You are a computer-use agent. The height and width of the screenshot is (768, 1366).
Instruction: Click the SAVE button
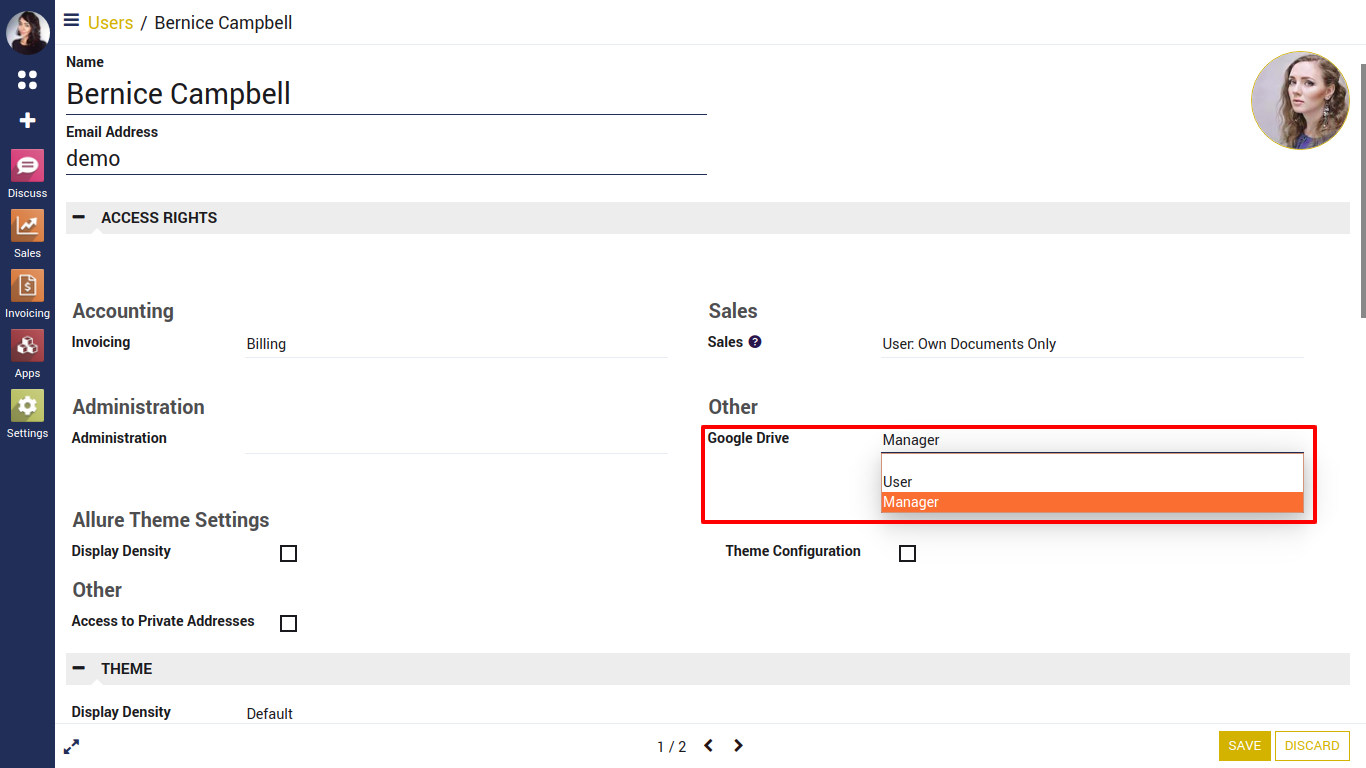[1244, 746]
